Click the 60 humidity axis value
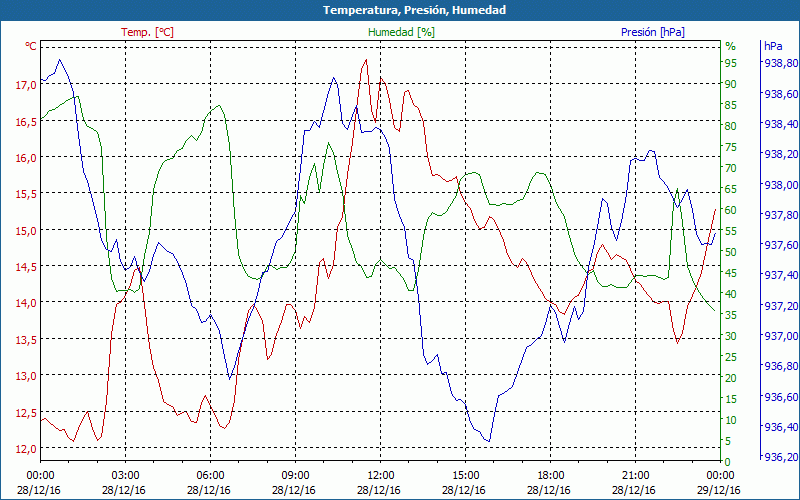This screenshot has width=800, height=500. (x=731, y=210)
